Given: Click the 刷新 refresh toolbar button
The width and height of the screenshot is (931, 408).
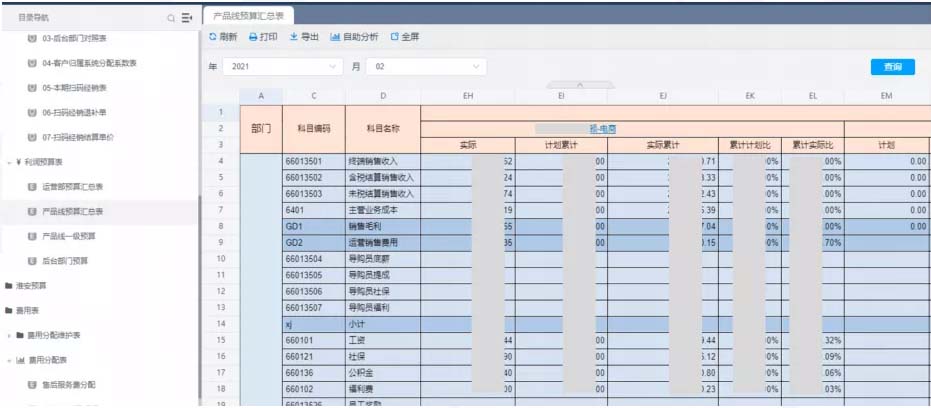Looking at the screenshot, I should pos(223,37).
